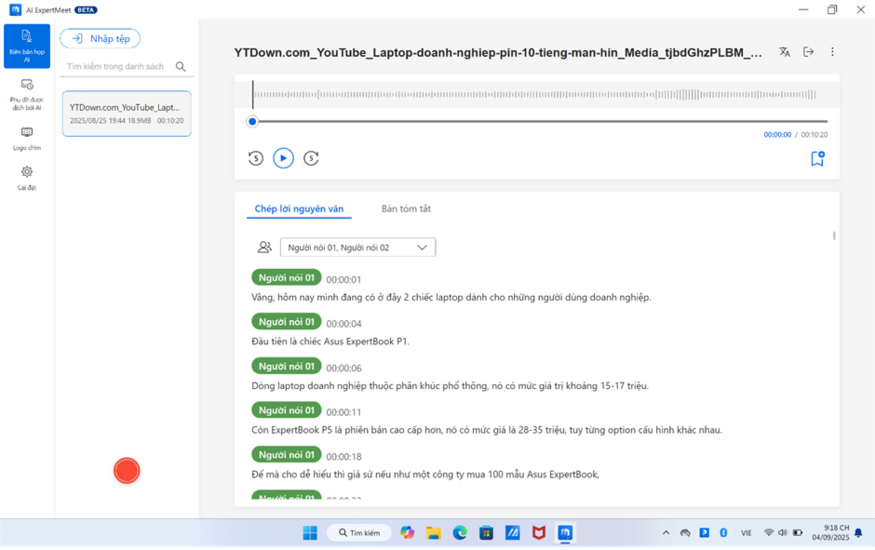Open Phụ đề được dịch bởi AI

(x=26, y=94)
